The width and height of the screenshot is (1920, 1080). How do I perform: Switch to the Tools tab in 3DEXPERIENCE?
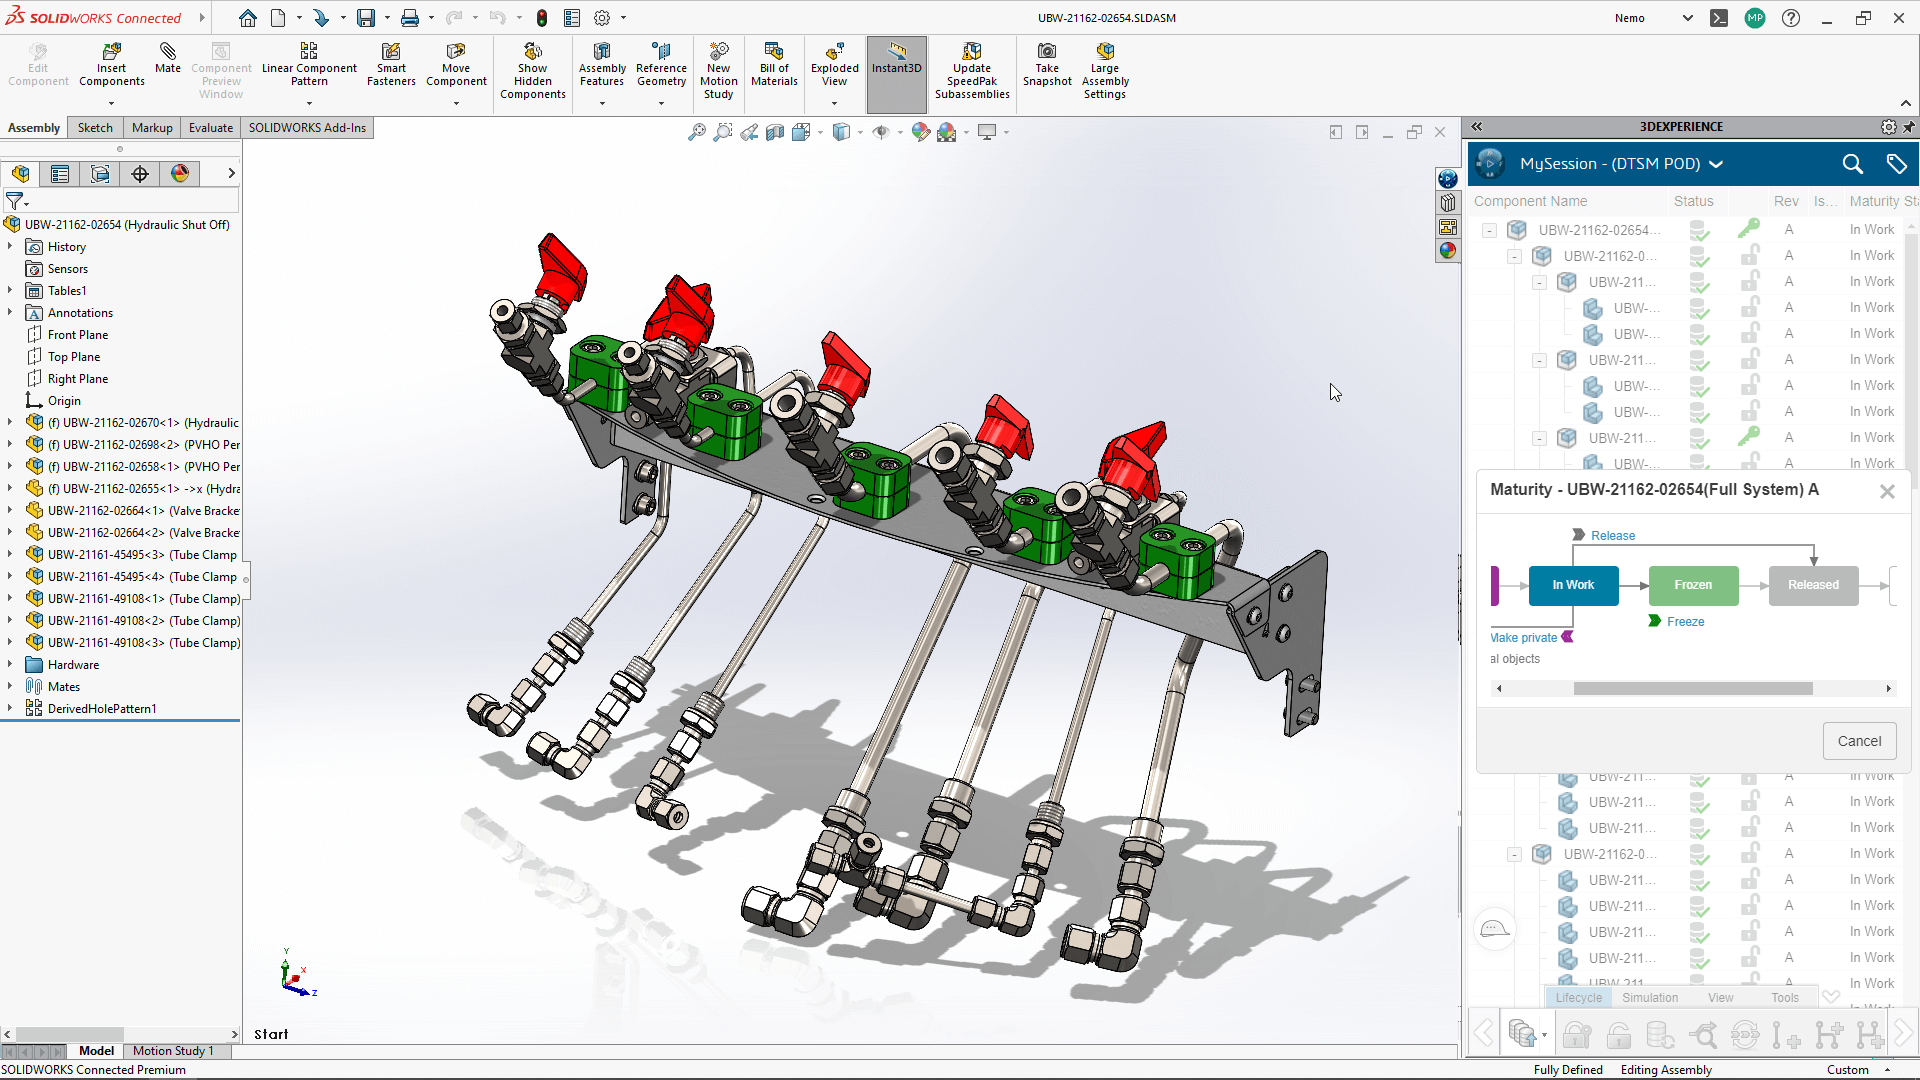1784,998
